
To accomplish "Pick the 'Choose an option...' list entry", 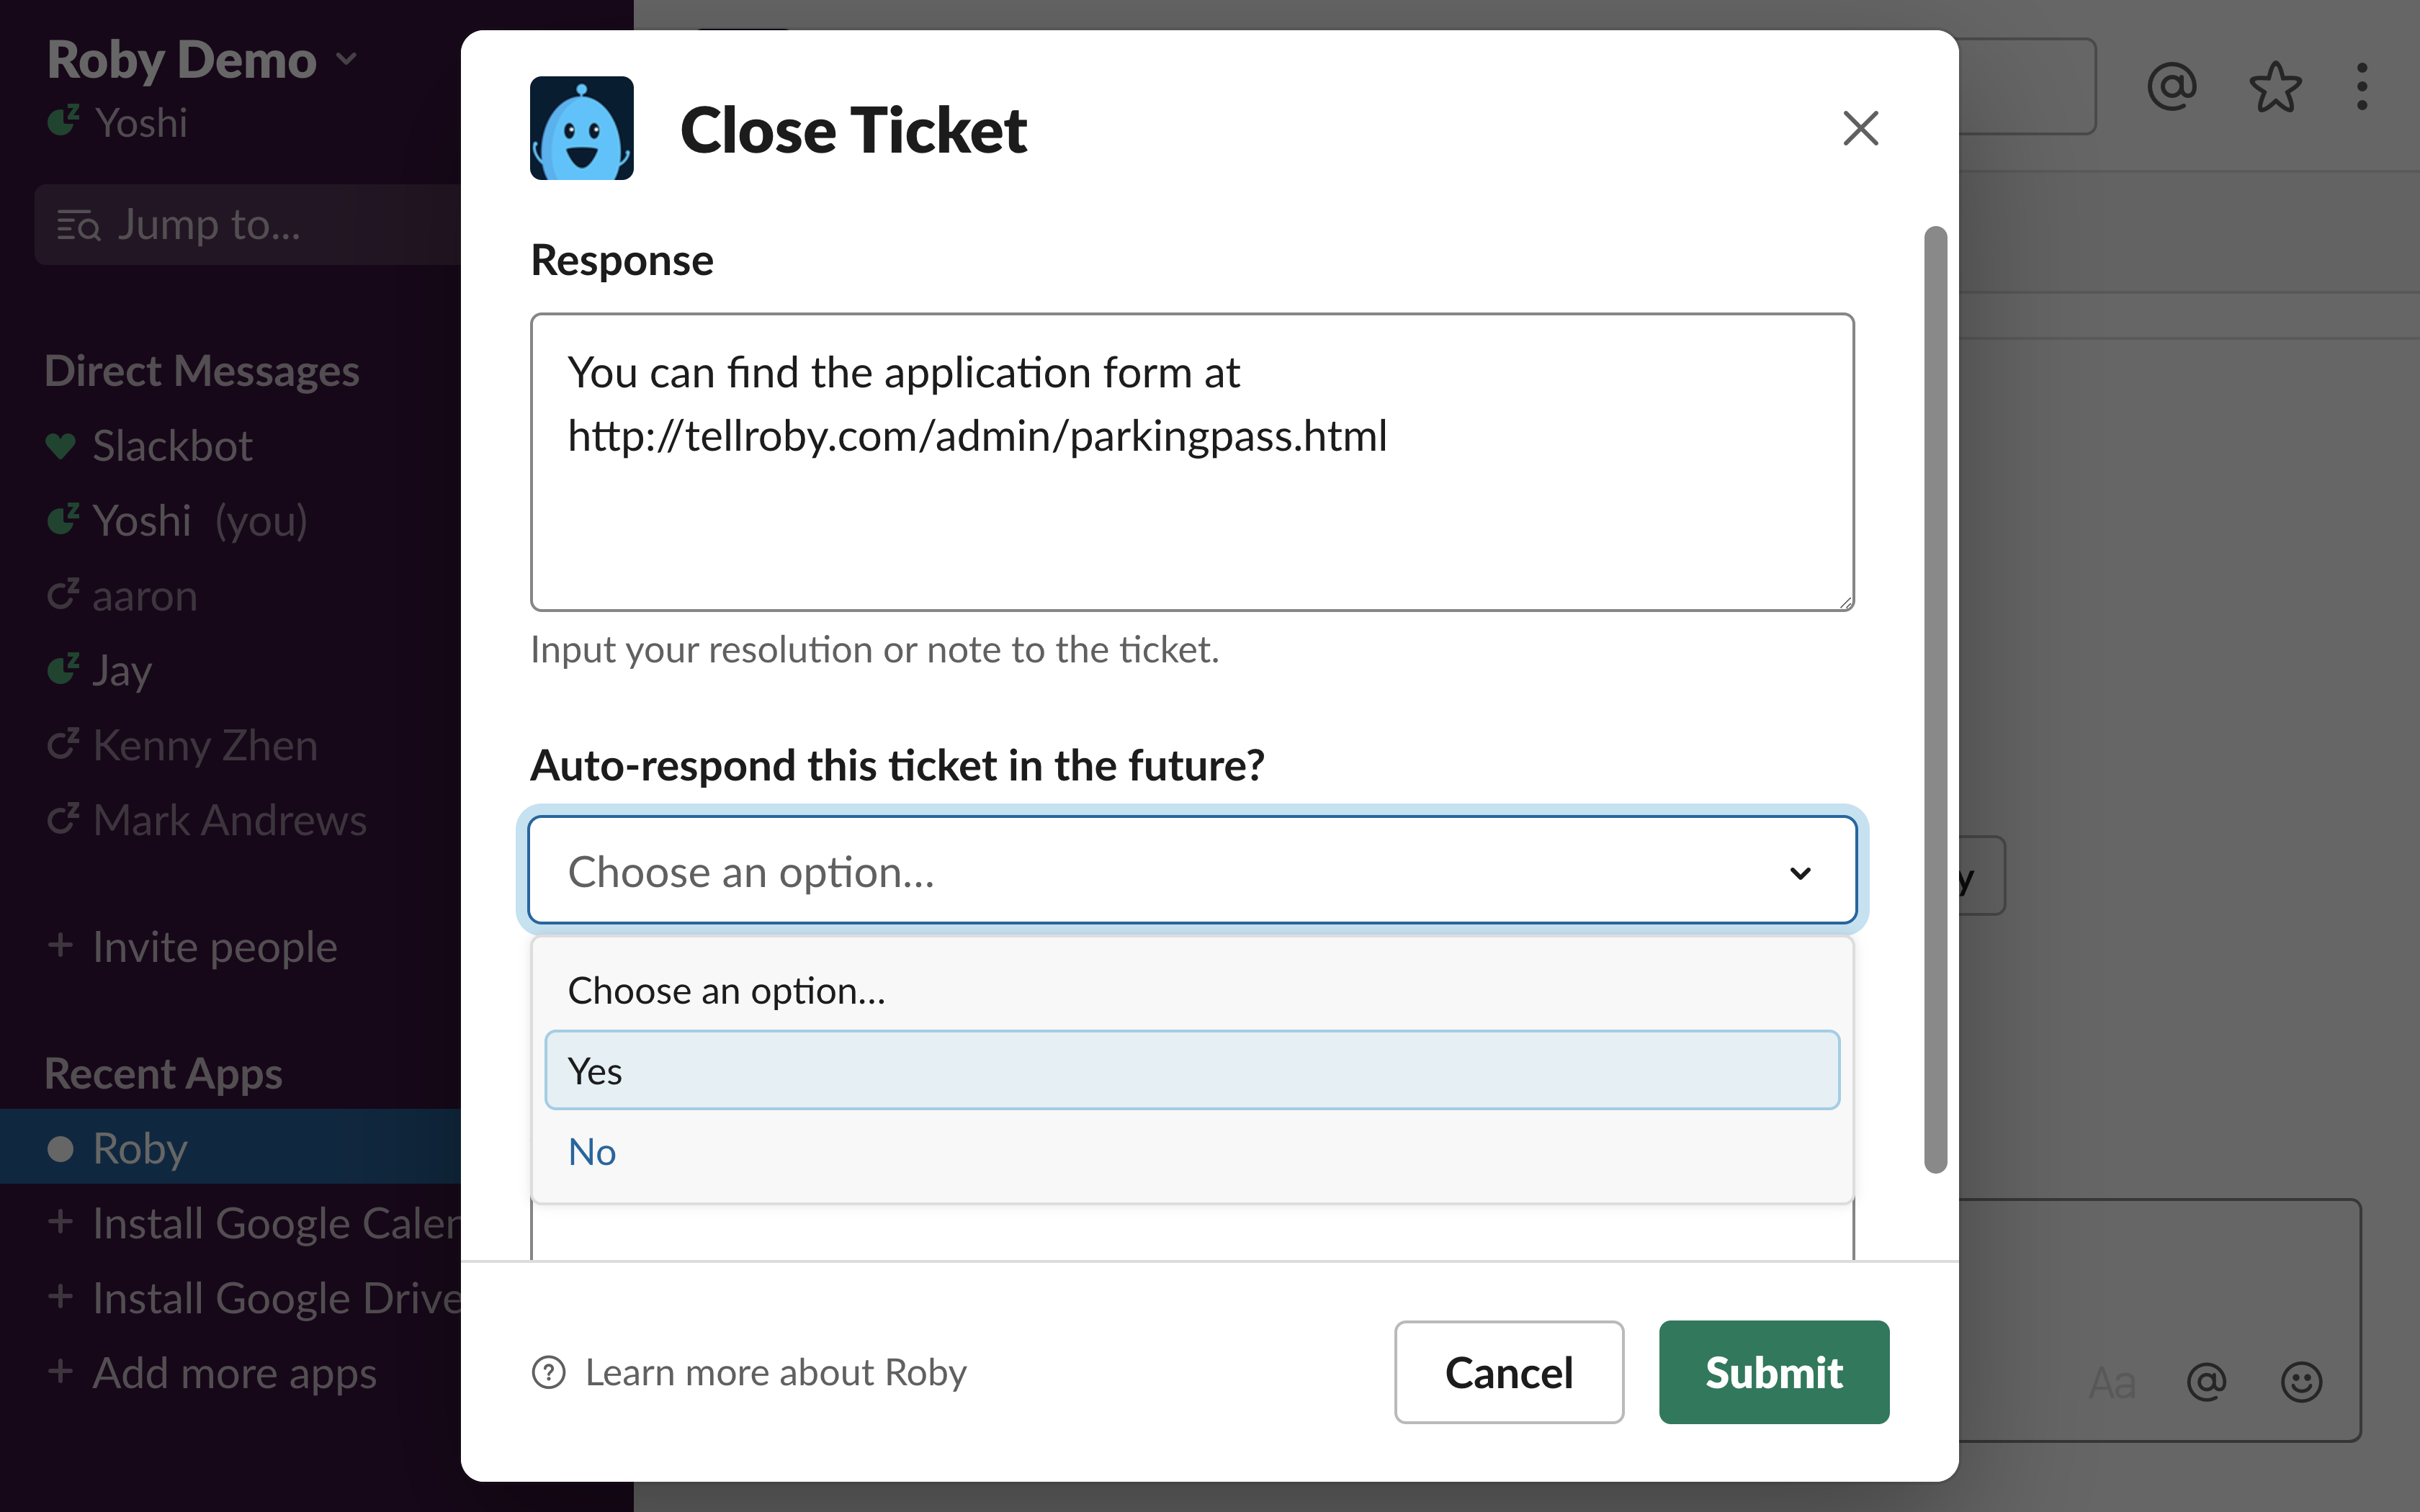I will [727, 991].
